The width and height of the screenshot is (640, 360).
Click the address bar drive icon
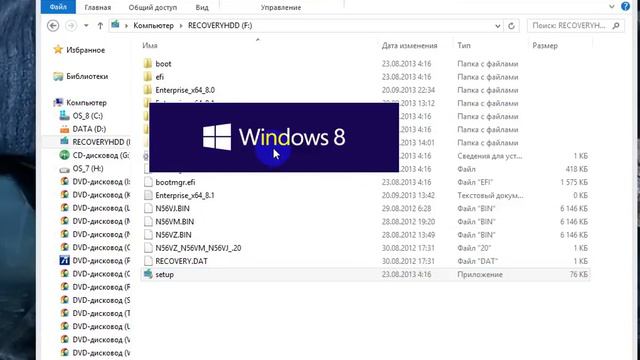[116, 25]
